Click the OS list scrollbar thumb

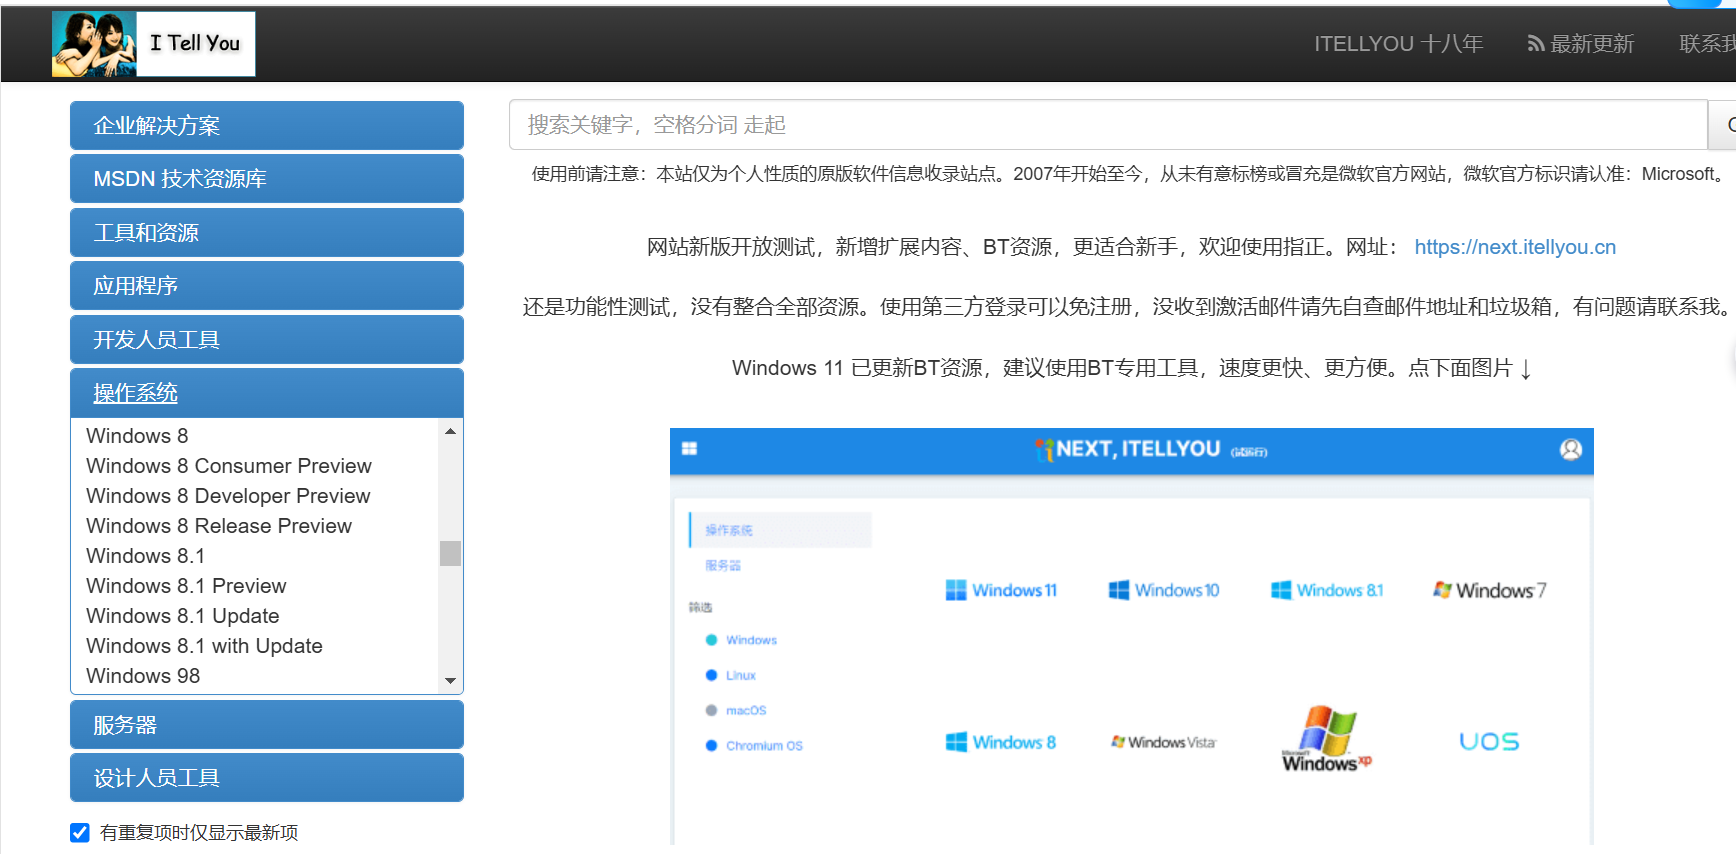point(450,553)
